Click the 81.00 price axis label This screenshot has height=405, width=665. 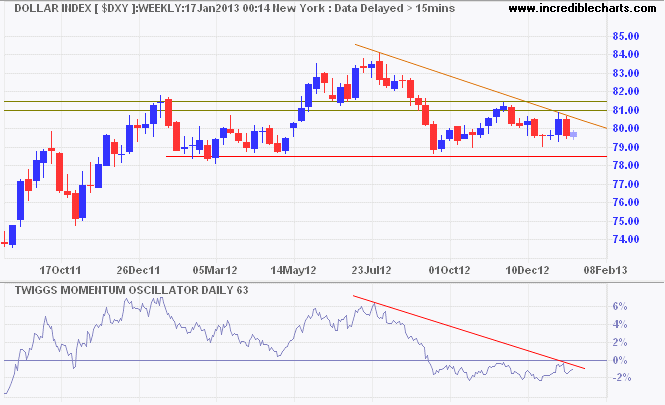pyautogui.click(x=626, y=110)
